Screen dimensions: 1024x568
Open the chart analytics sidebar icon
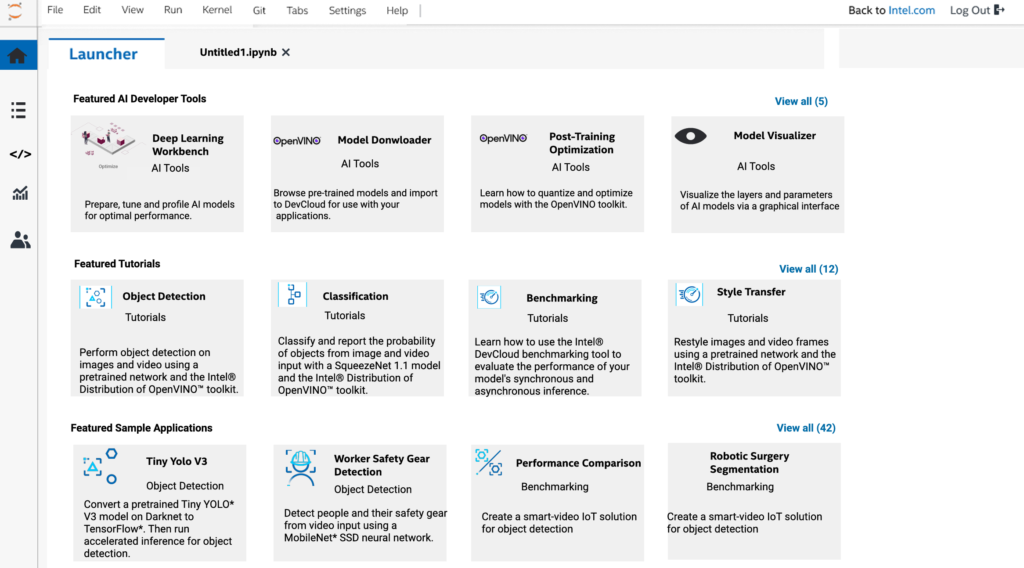(20, 193)
